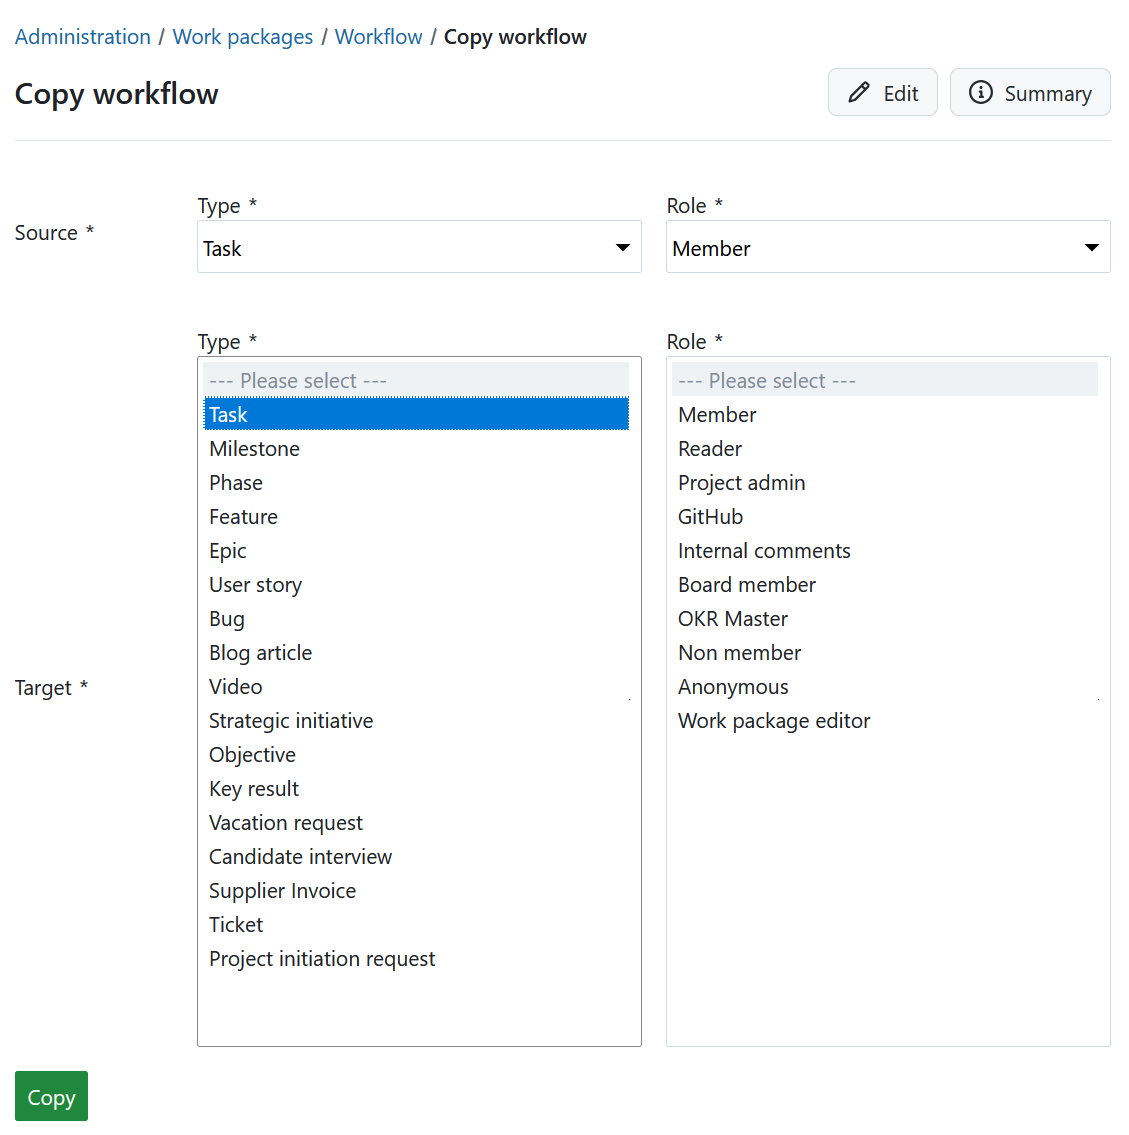Choose GitHub in the target Role list
This screenshot has width=1129, height=1135.
coord(711,516)
